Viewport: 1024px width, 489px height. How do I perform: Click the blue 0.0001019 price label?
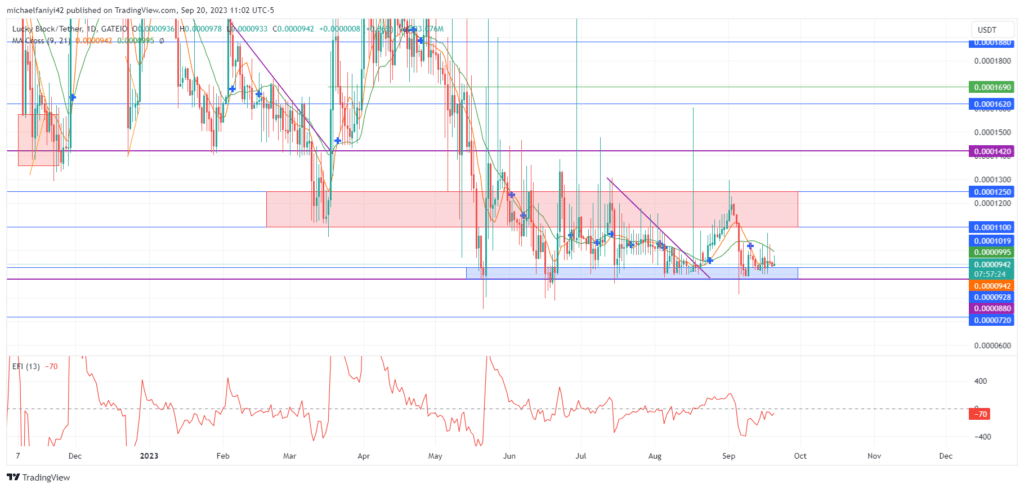coord(989,241)
